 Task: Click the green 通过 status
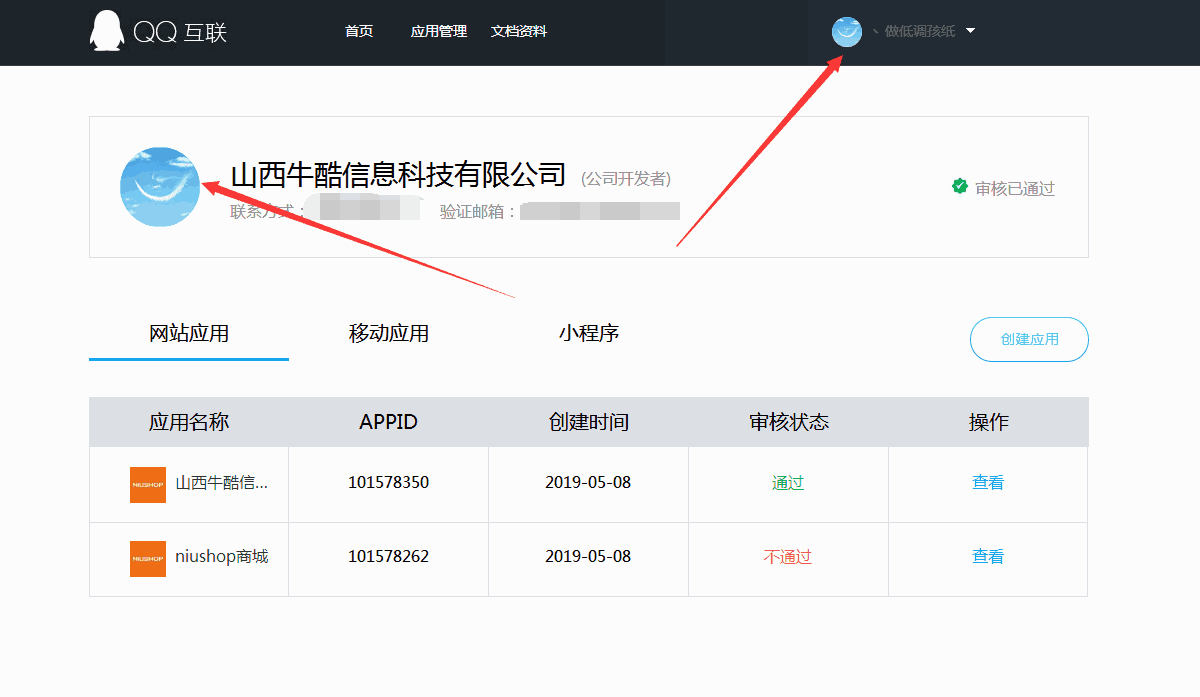788,483
